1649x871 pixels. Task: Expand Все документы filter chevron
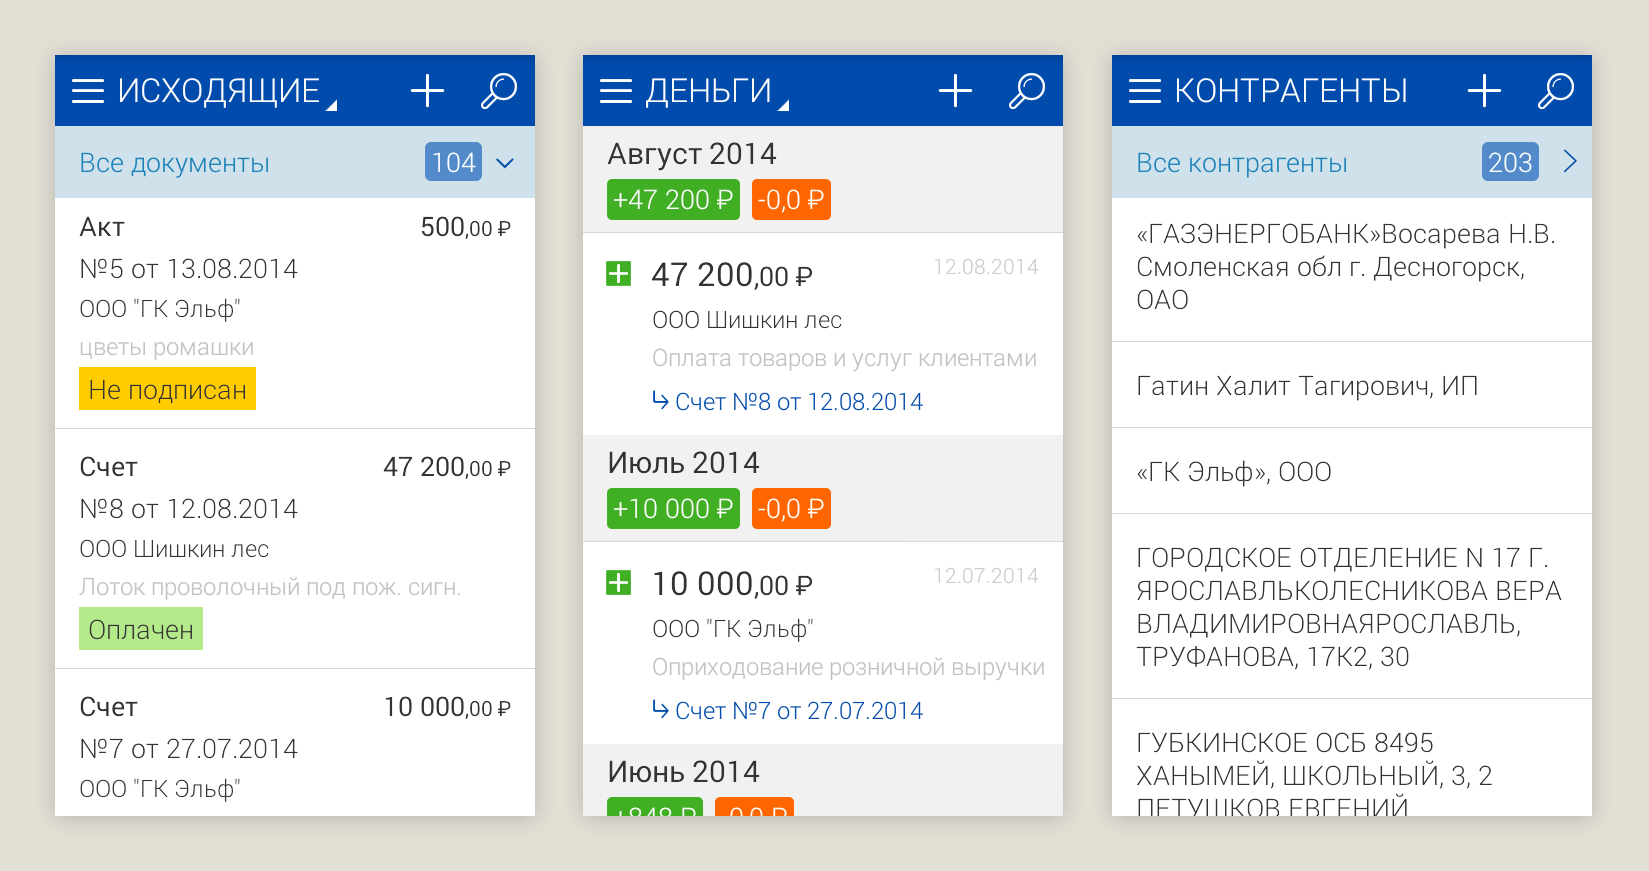point(505,163)
